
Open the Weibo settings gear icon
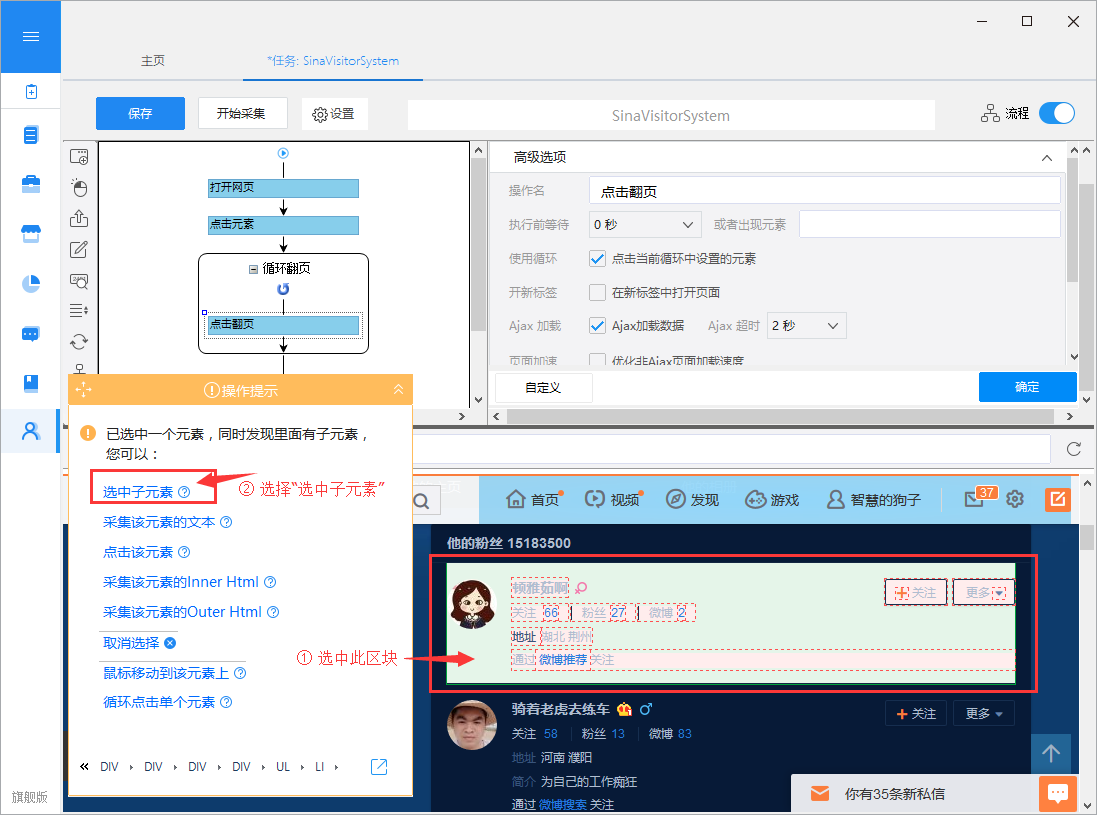[1014, 499]
